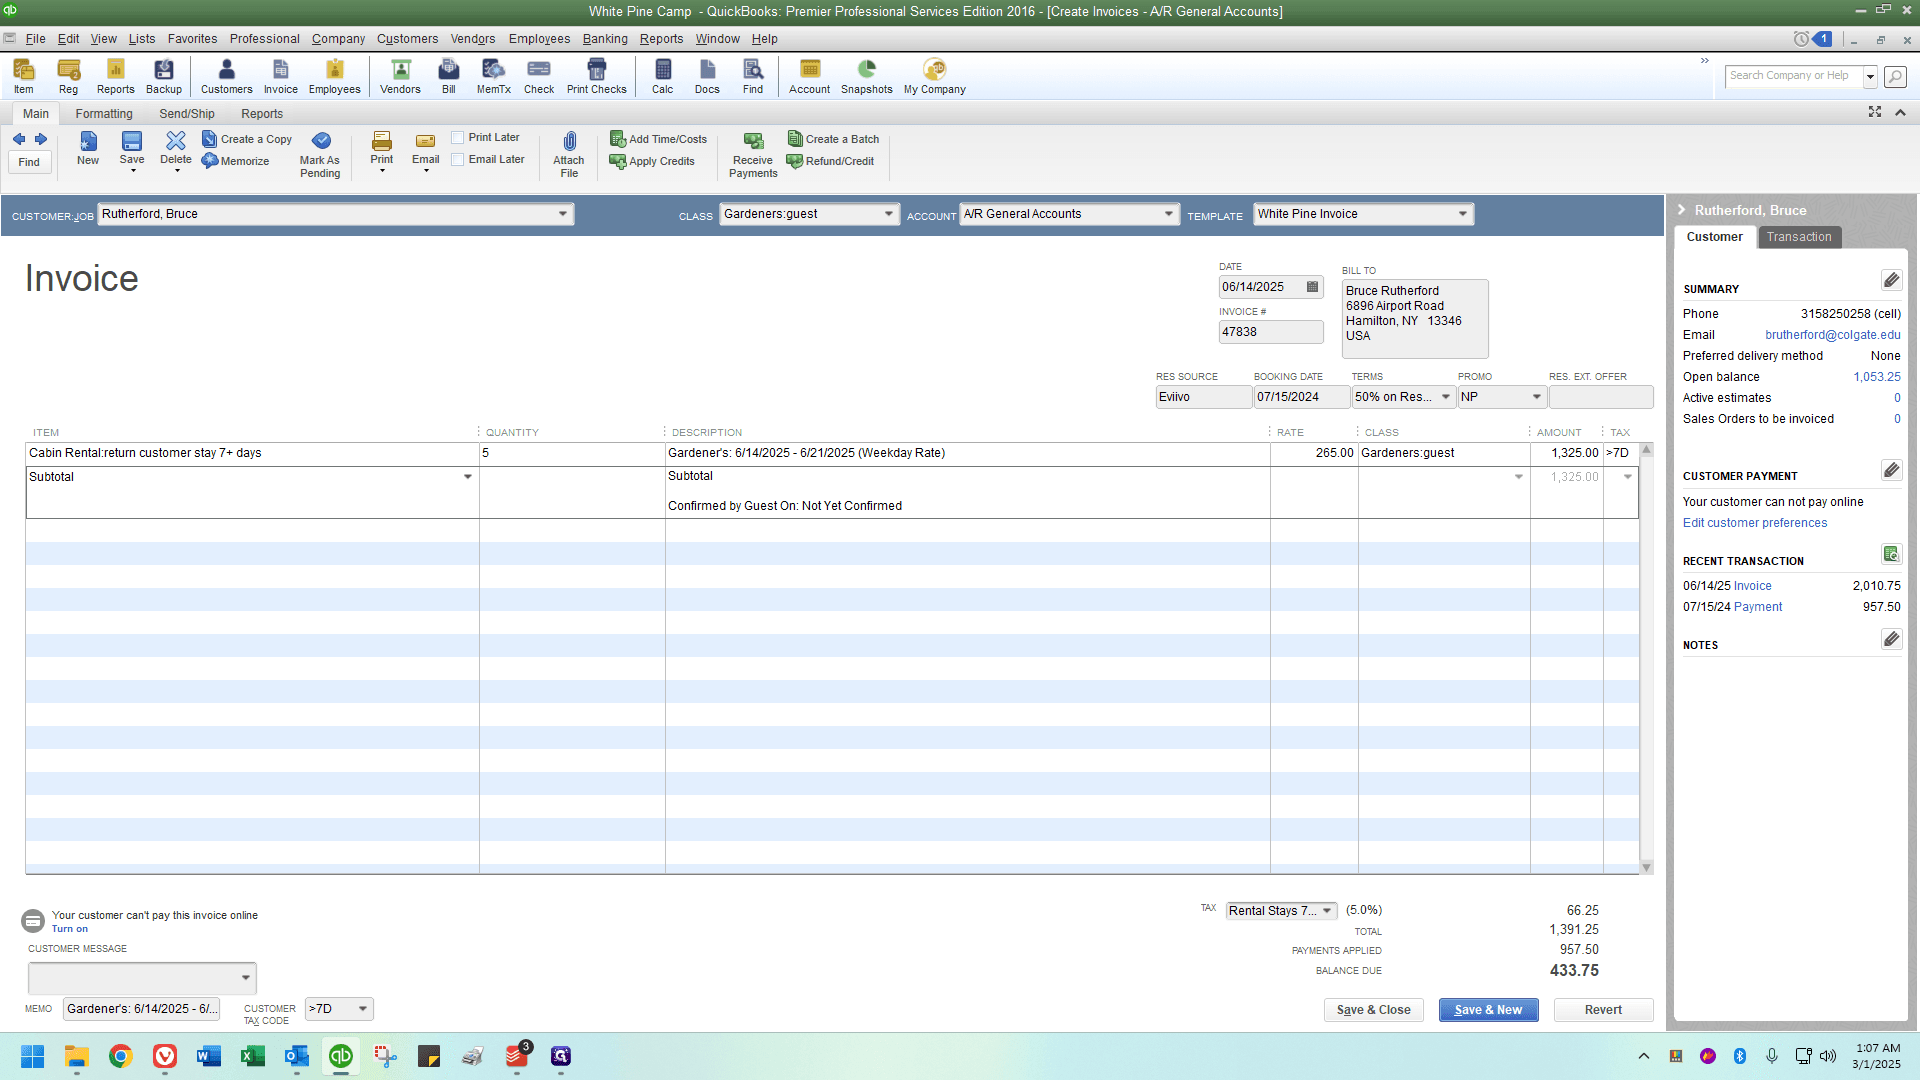The height and width of the screenshot is (1080, 1920).
Task: Open the invoice date calendar picker
Action: [x=1313, y=287]
